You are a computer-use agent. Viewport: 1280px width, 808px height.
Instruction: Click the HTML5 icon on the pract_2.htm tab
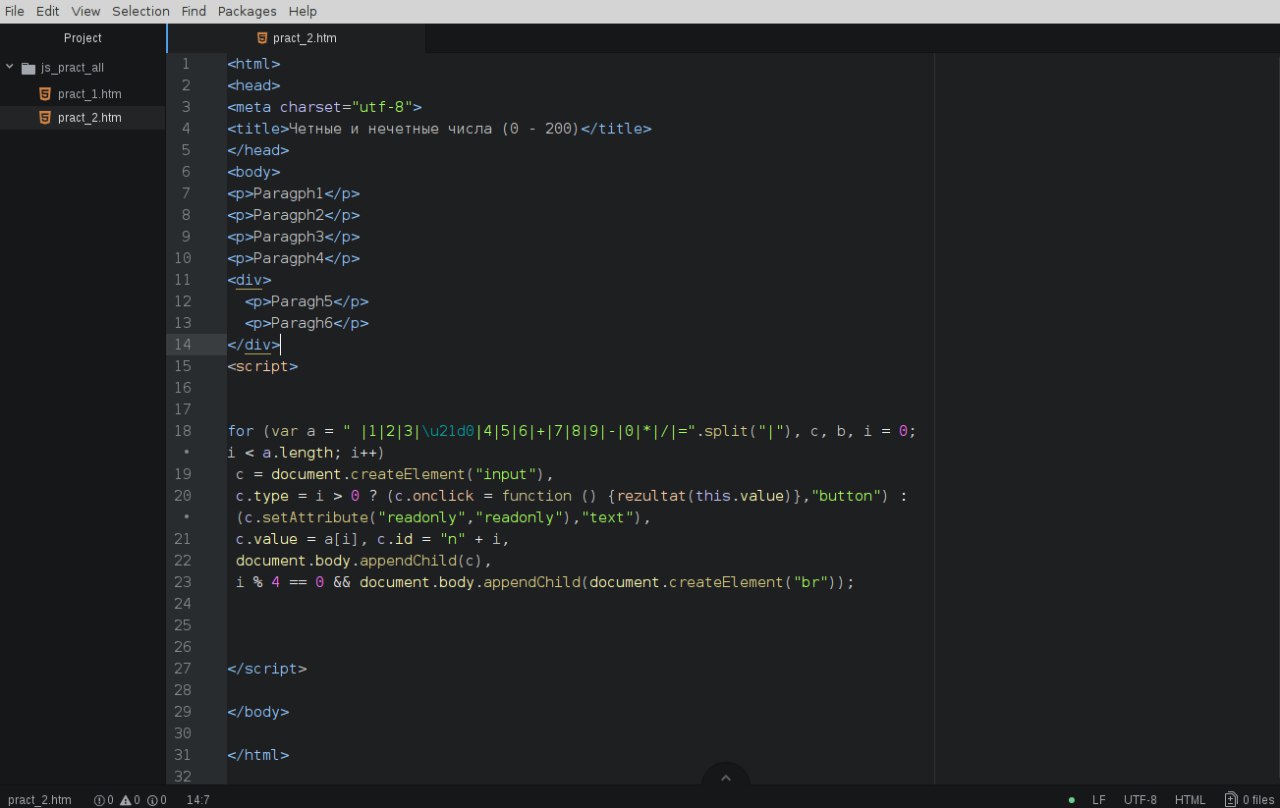[x=262, y=38]
